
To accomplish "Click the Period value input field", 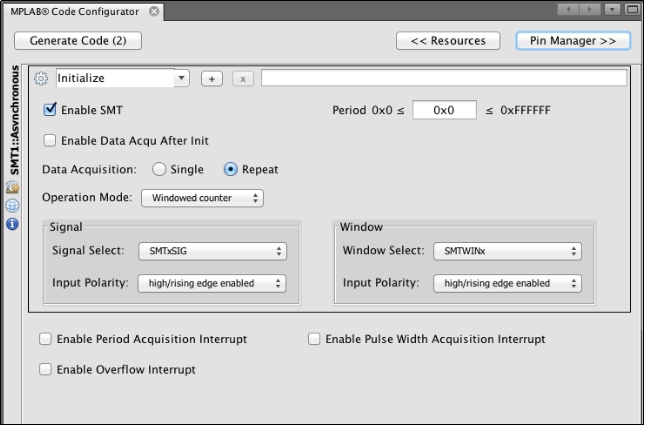I will [445, 110].
